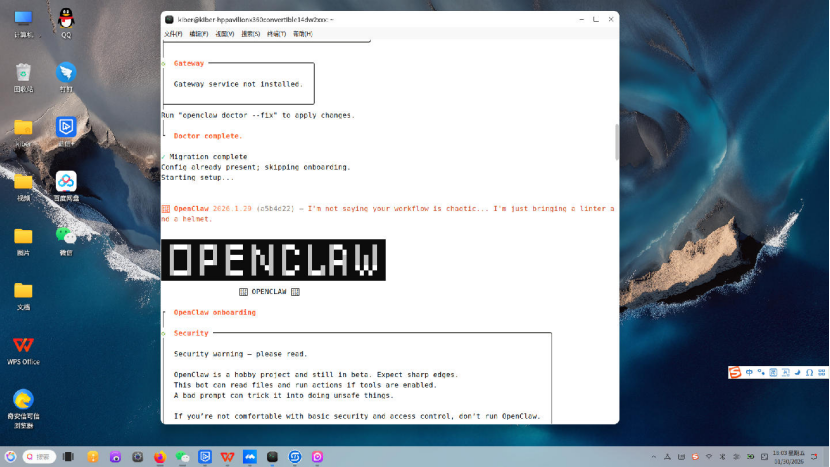Open the 编辑(E) menu in terminal
830x467 pixels.
pos(199,34)
